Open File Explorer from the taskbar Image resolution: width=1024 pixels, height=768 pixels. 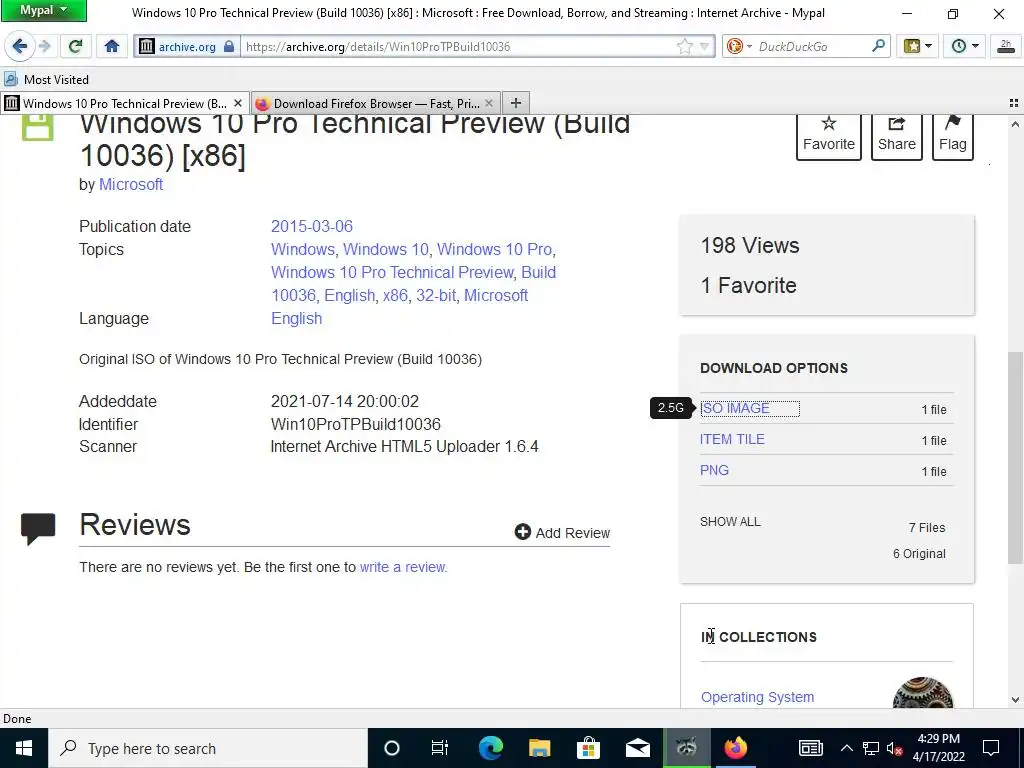point(539,748)
